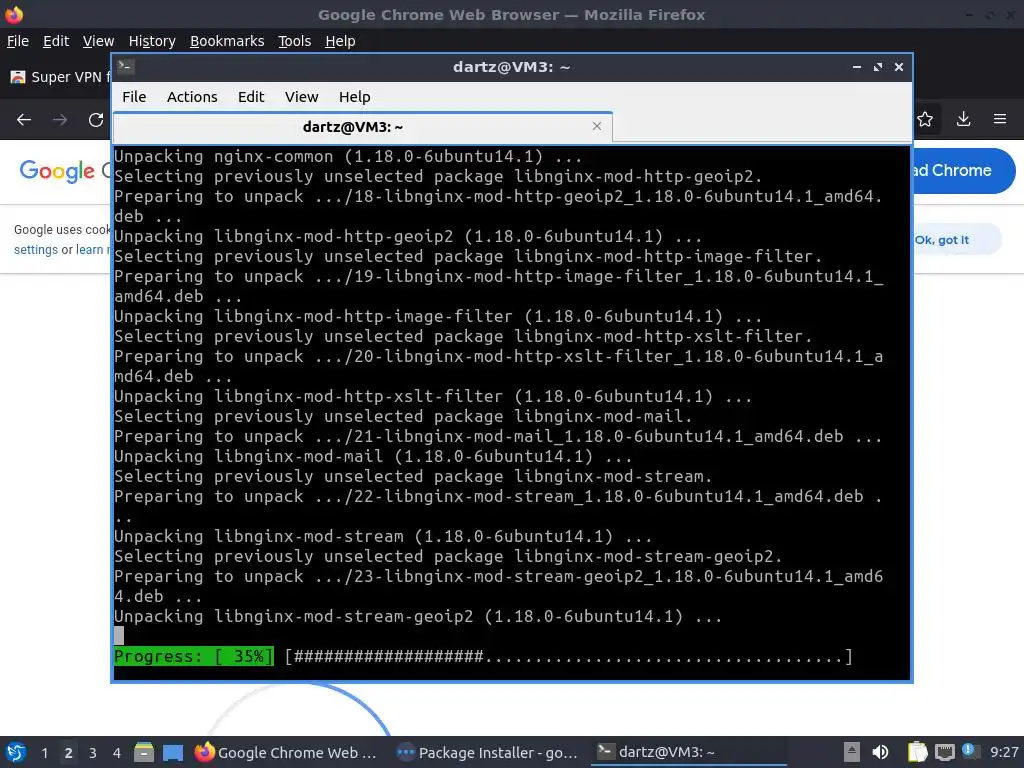Close the dartz@VM3 terminal tab
Image resolution: width=1024 pixels, height=768 pixels.
(x=596, y=126)
